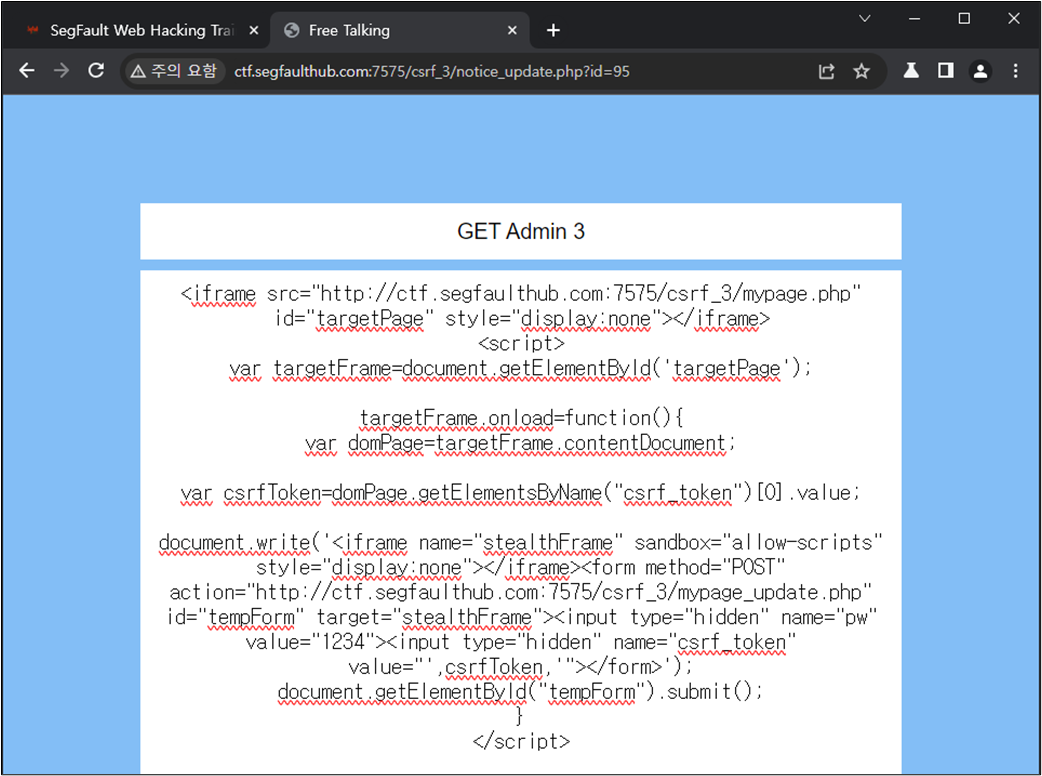Click the 'targetFrame.onload=function(){' line
Screen dimensions: 1042x776
click(521, 418)
